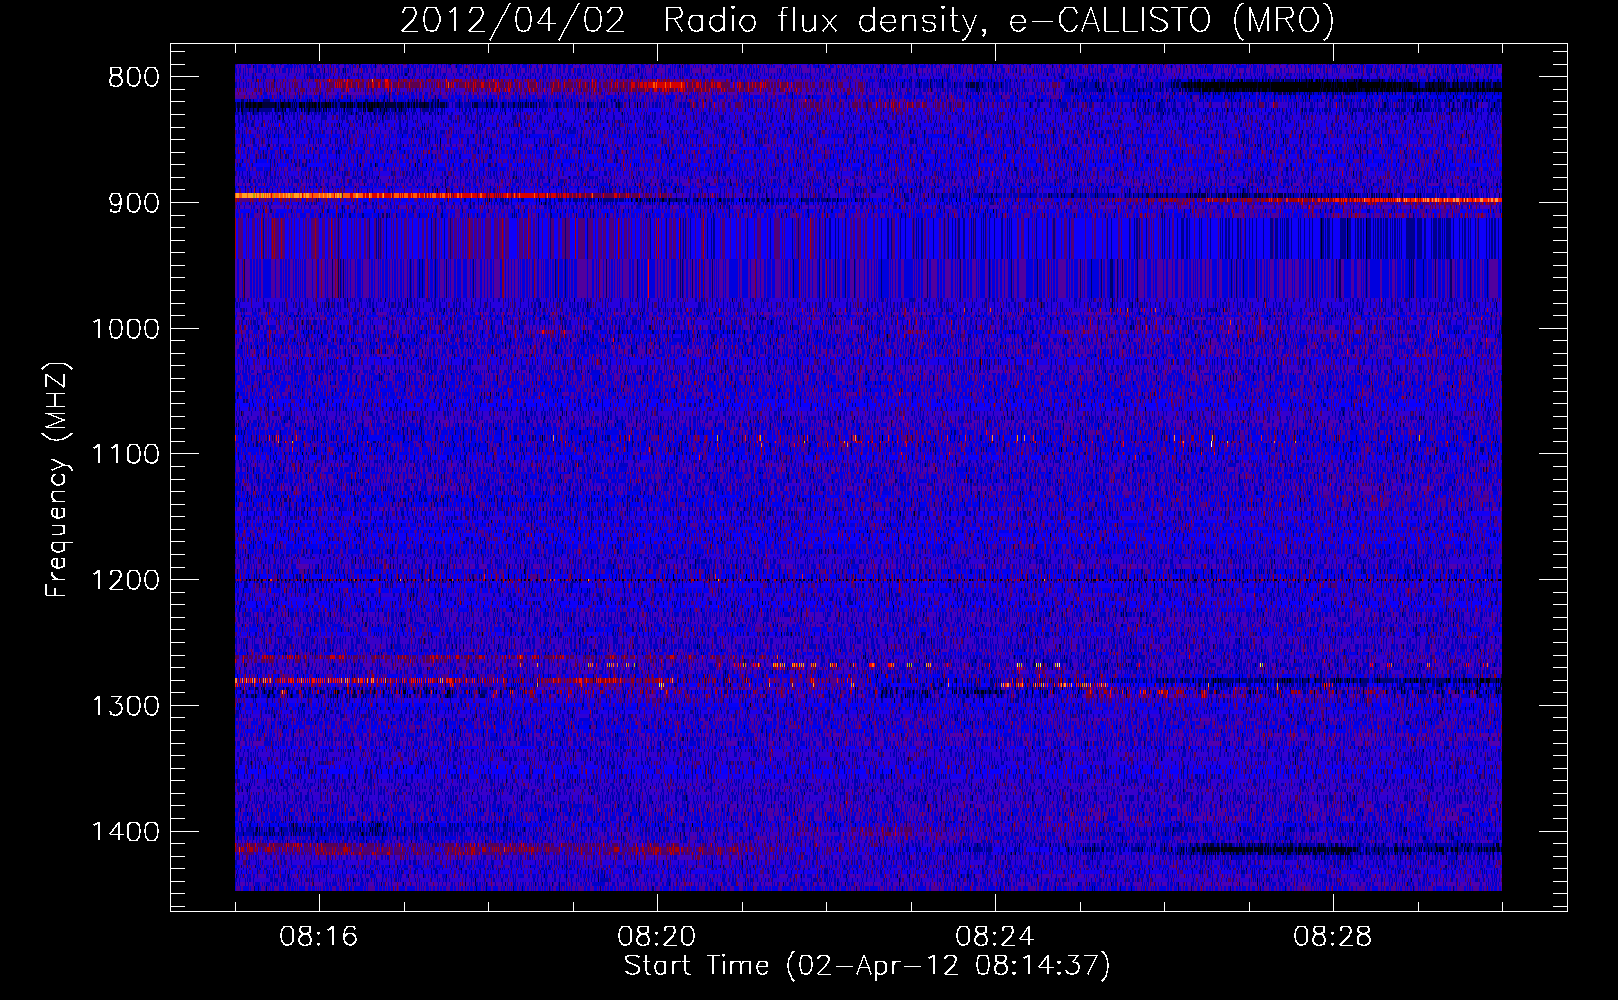
Task: Click the 08:20 time tick label
Action: click(x=657, y=937)
